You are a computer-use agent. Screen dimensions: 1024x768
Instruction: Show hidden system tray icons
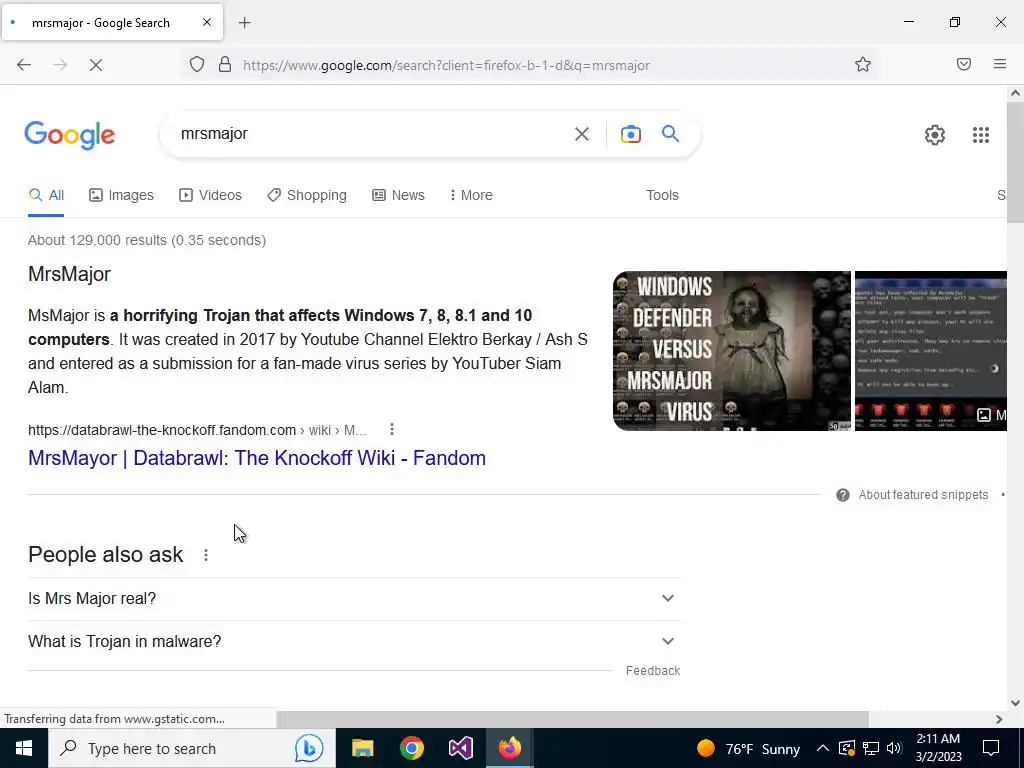(823, 748)
